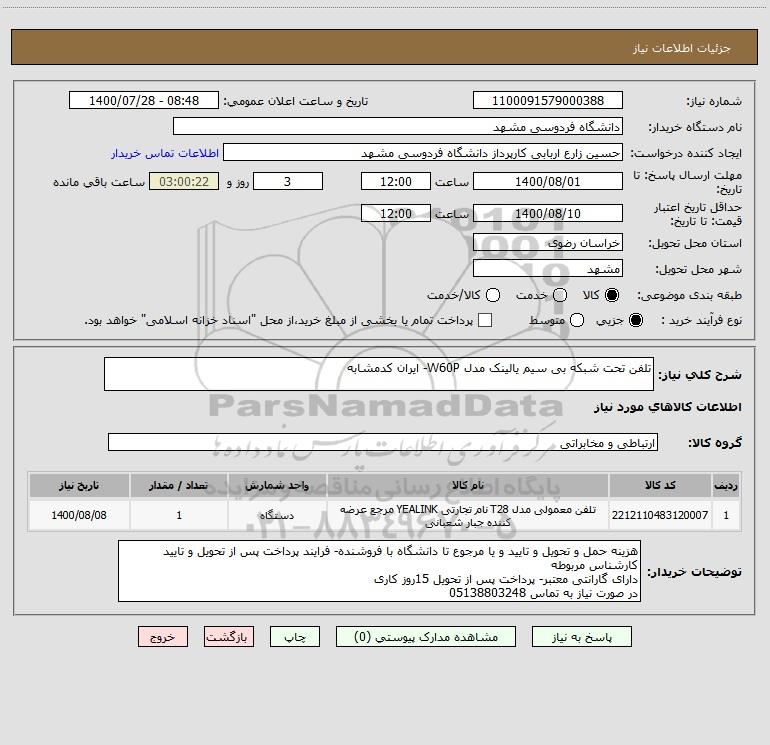
Task: Click the 'خروج' exit button
Action: coord(163,637)
